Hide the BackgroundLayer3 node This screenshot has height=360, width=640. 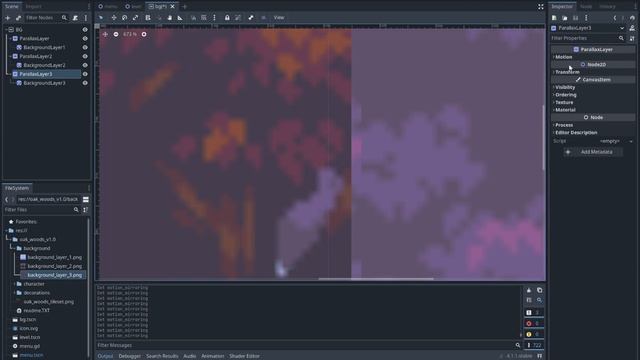(85, 83)
